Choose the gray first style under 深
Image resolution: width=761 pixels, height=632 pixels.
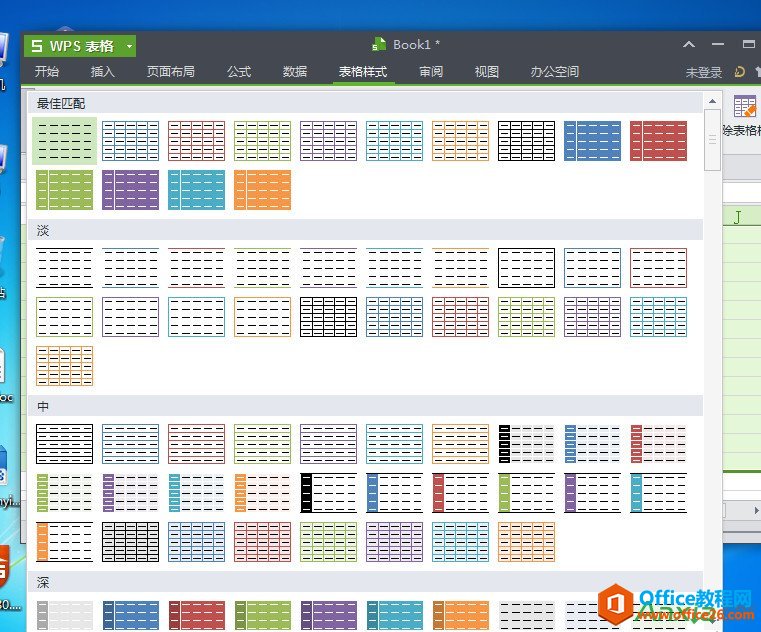click(65, 615)
